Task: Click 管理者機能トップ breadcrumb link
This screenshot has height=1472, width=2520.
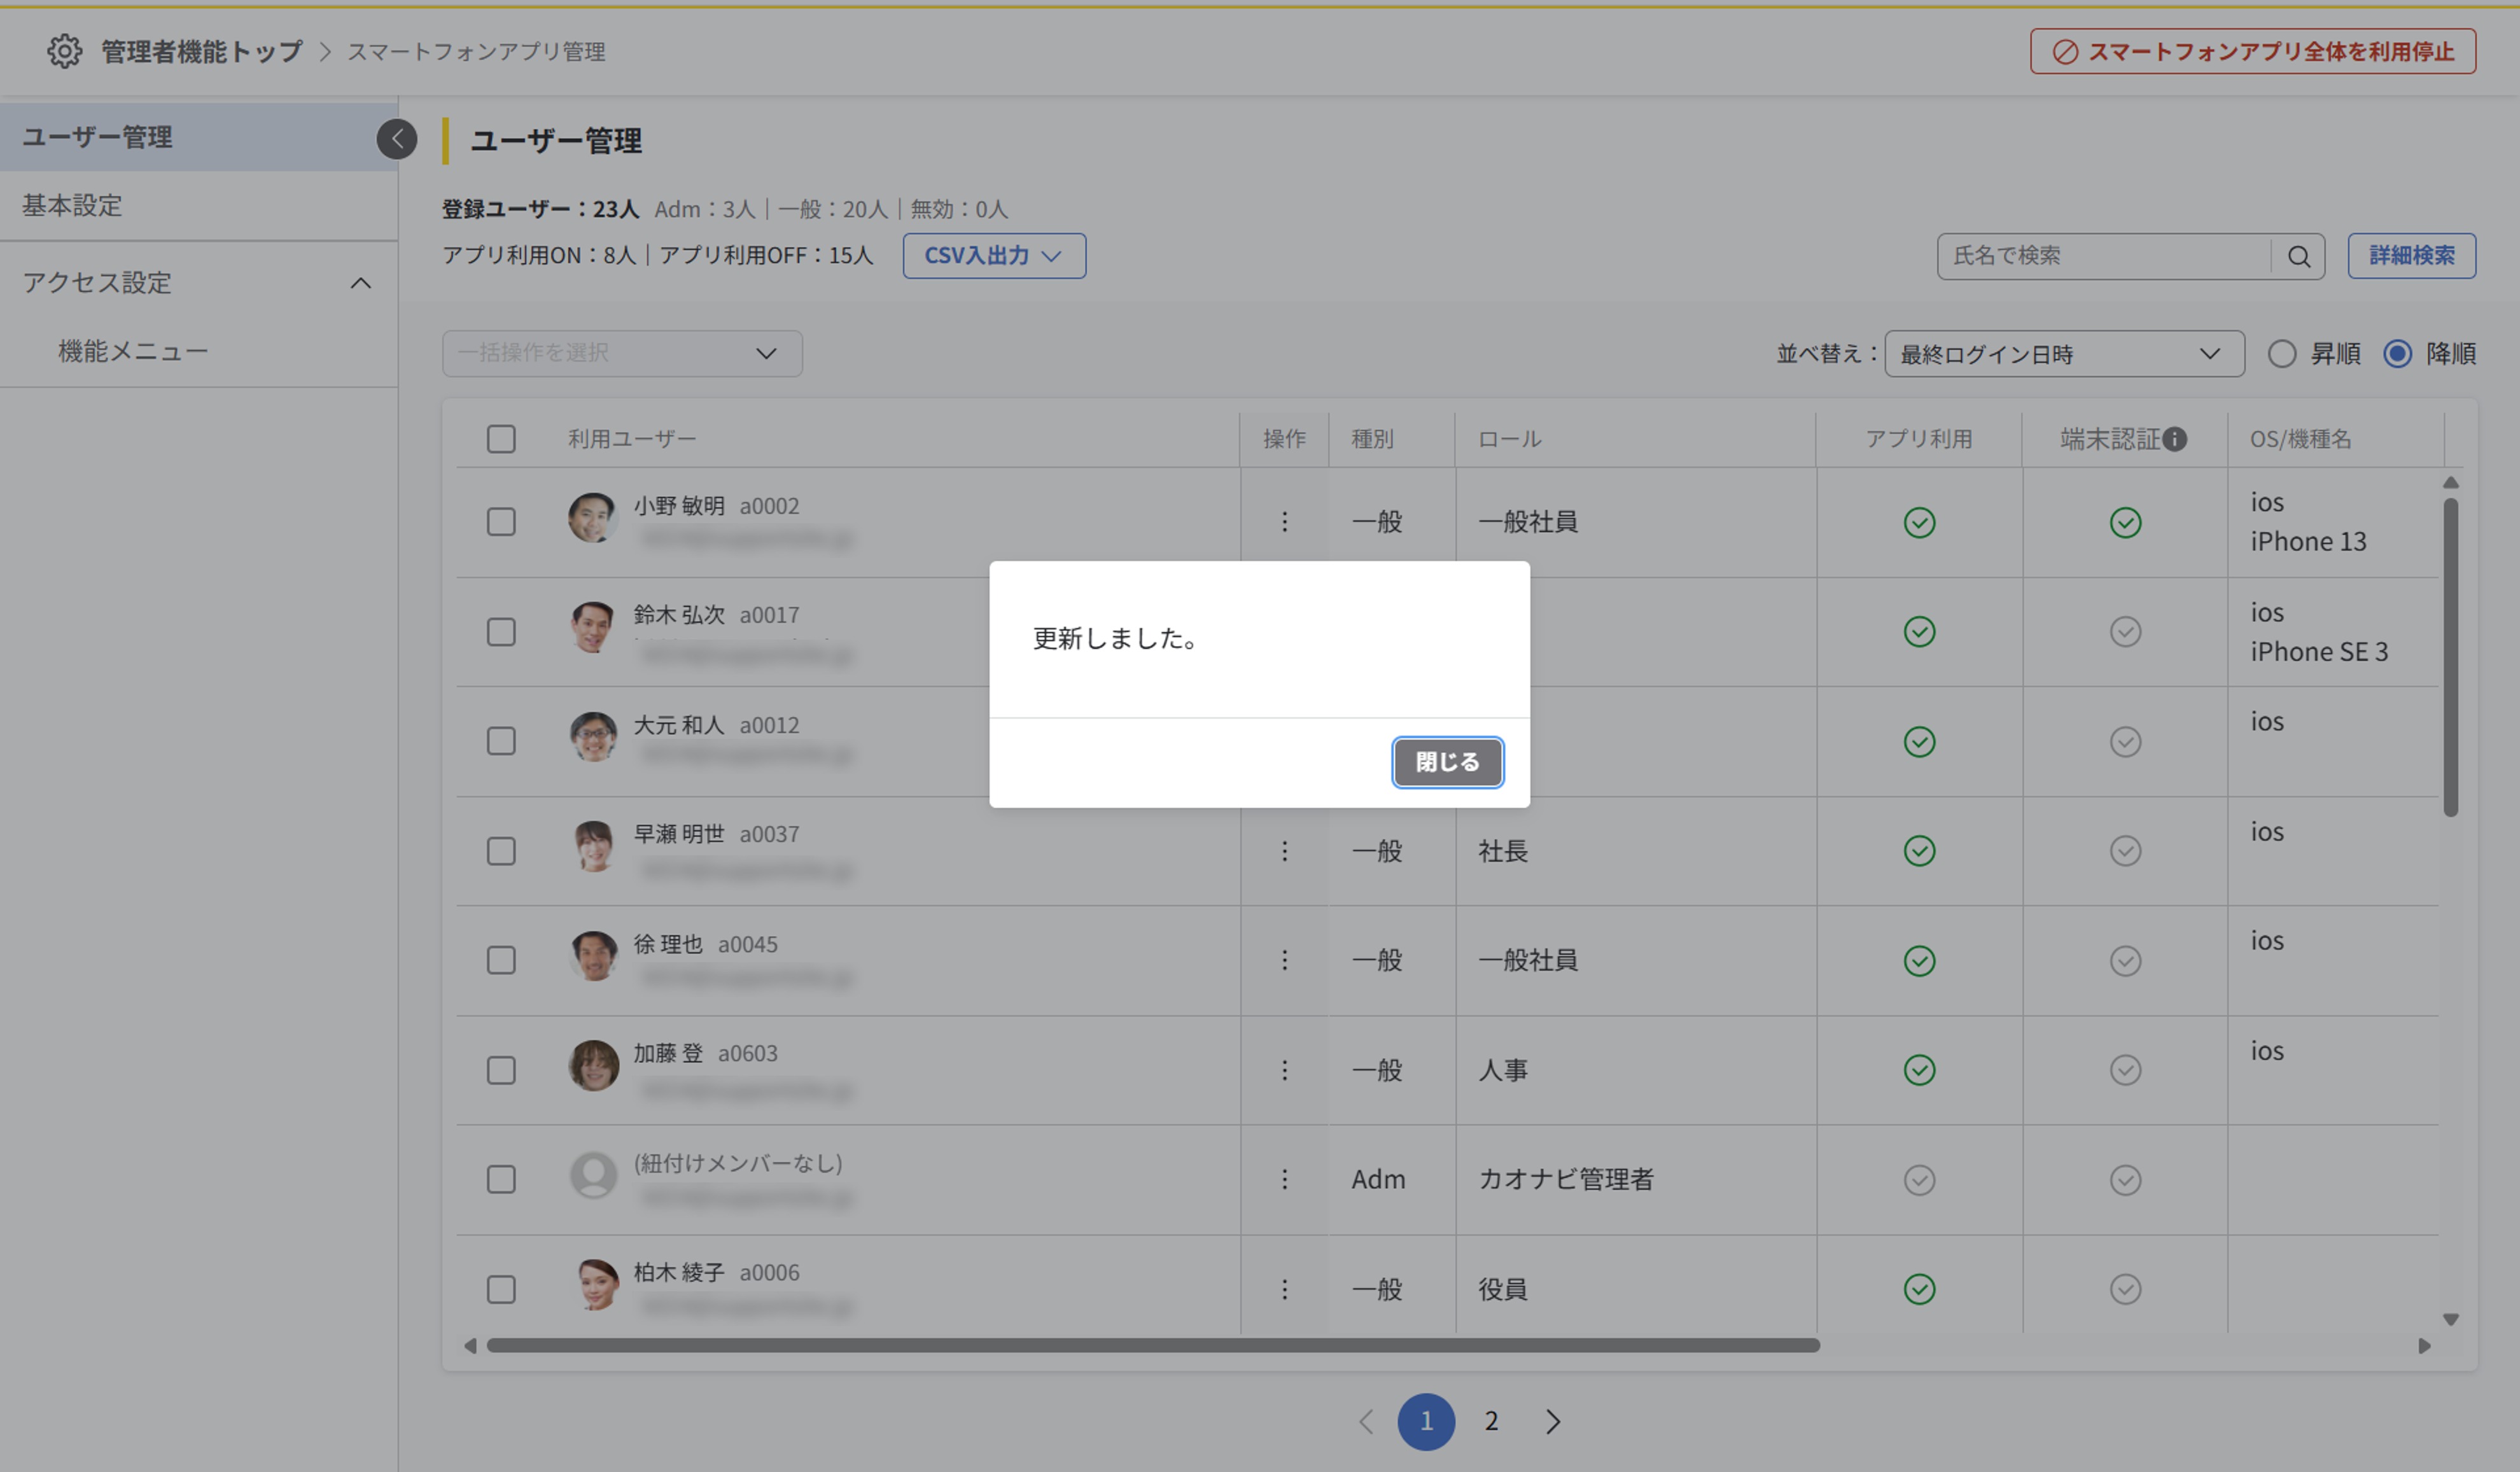Action: point(201,51)
